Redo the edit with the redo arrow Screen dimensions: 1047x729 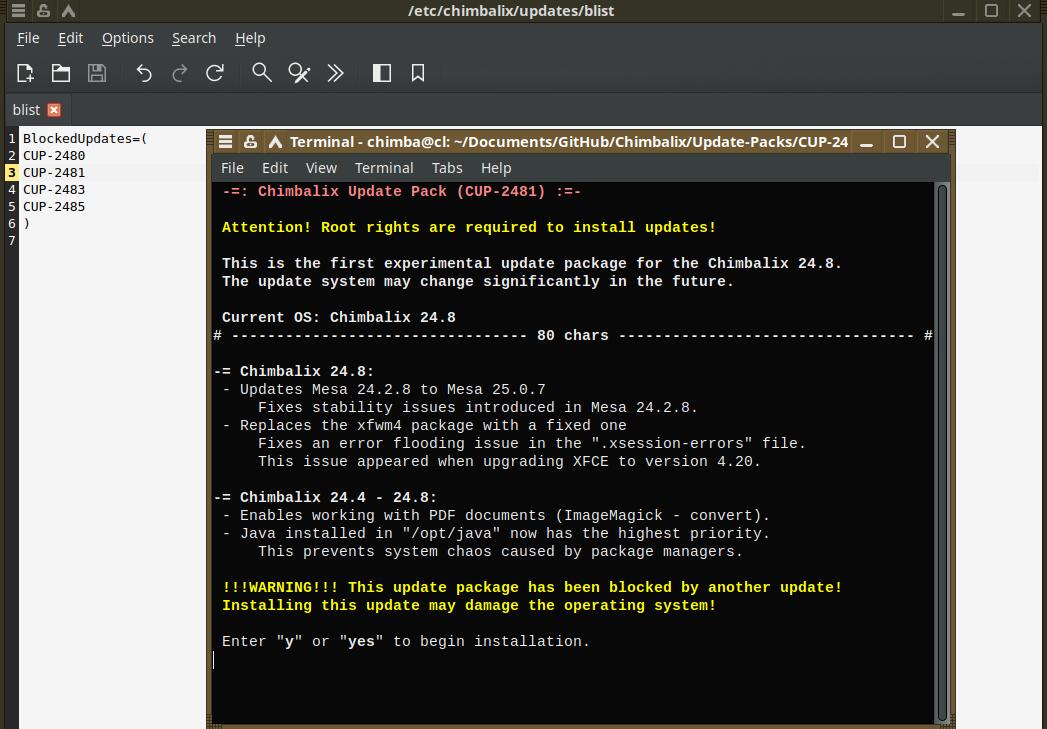click(180, 73)
